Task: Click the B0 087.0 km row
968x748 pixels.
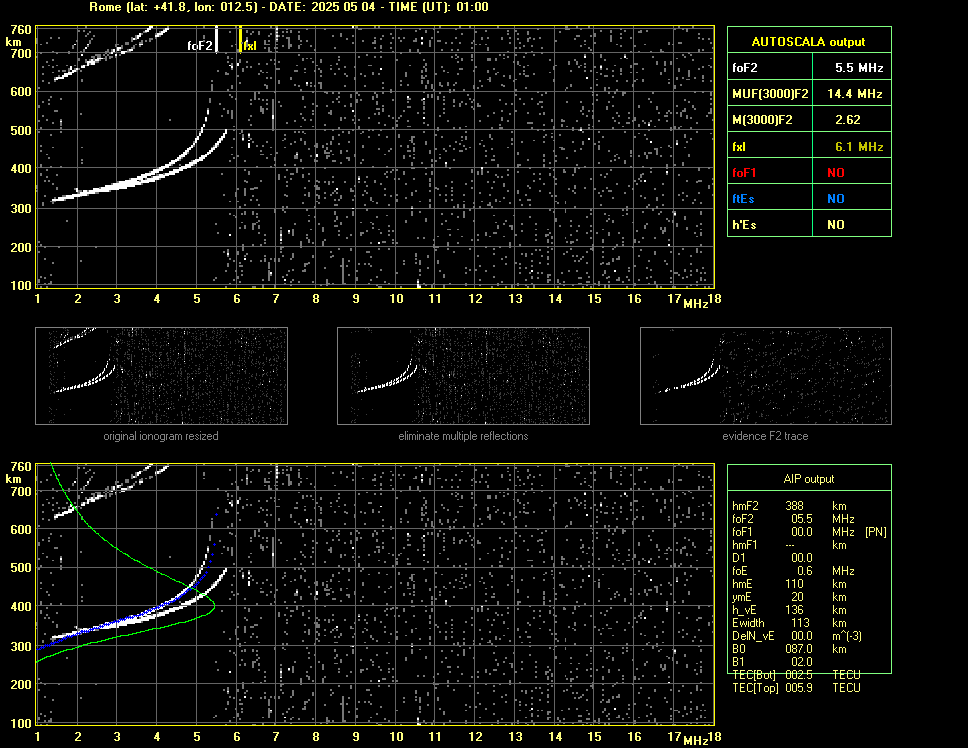Action: [x=788, y=649]
